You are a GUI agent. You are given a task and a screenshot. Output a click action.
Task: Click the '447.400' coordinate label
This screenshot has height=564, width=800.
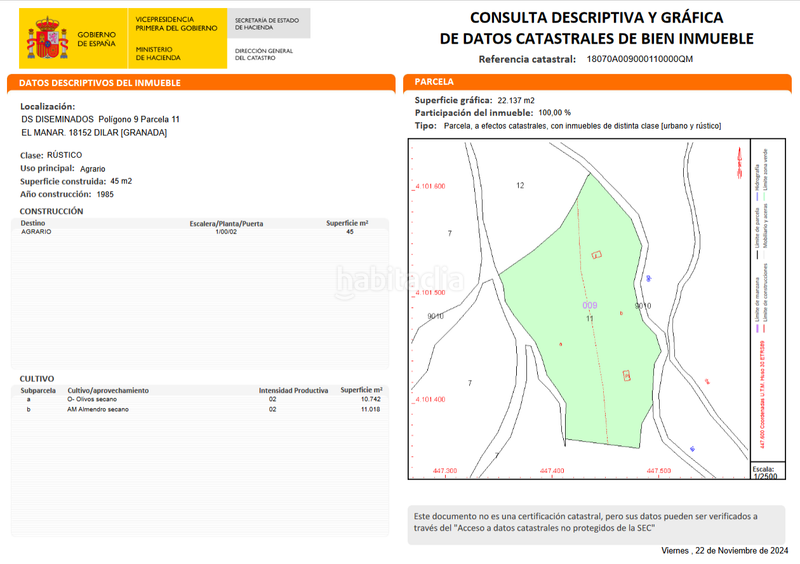552,471
